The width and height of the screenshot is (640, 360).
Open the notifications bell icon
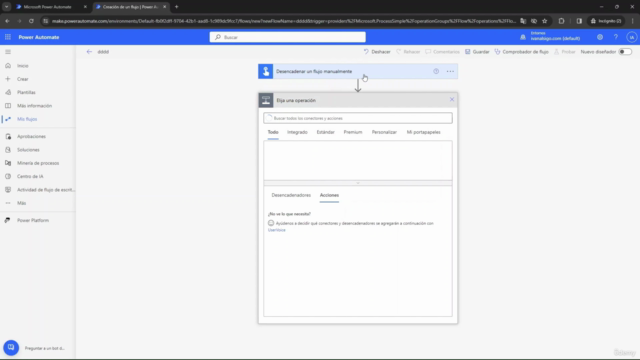point(523,37)
